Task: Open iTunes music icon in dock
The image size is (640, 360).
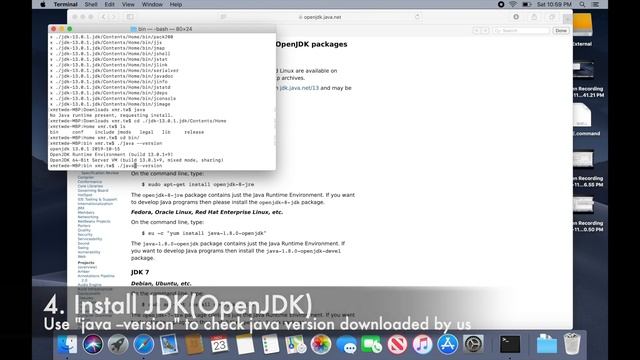Action: tap(422, 344)
